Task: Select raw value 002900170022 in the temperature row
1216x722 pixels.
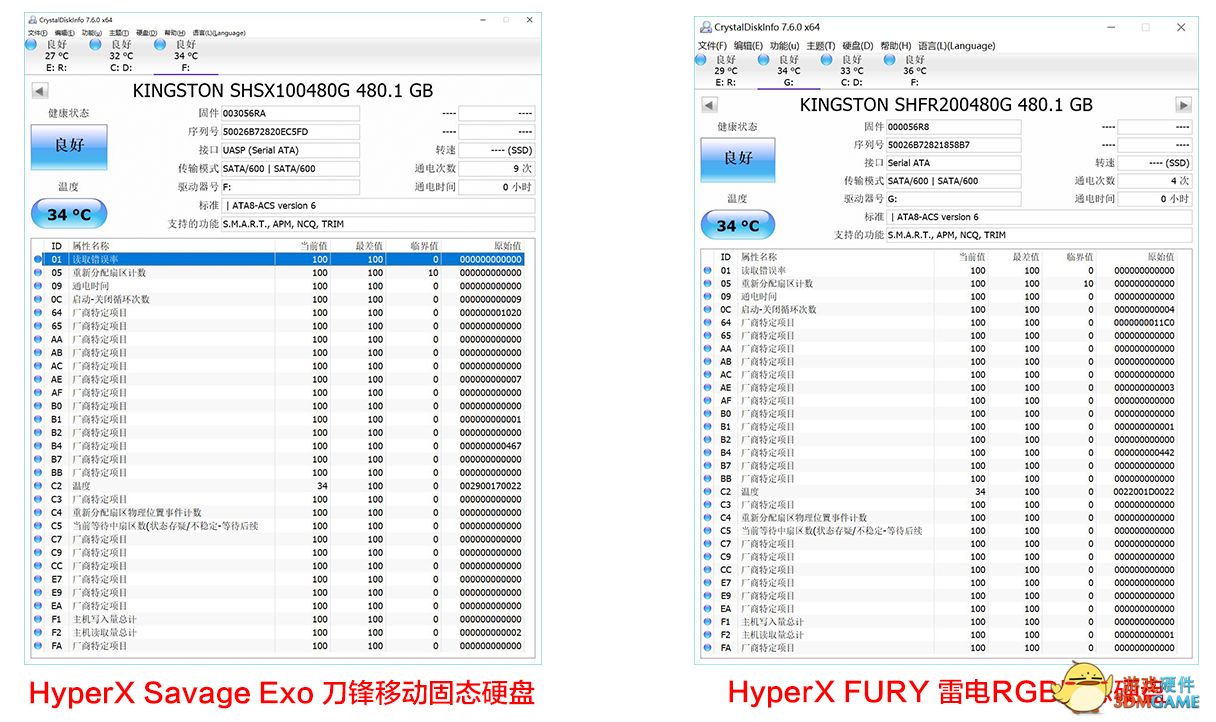Action: tap(490, 486)
